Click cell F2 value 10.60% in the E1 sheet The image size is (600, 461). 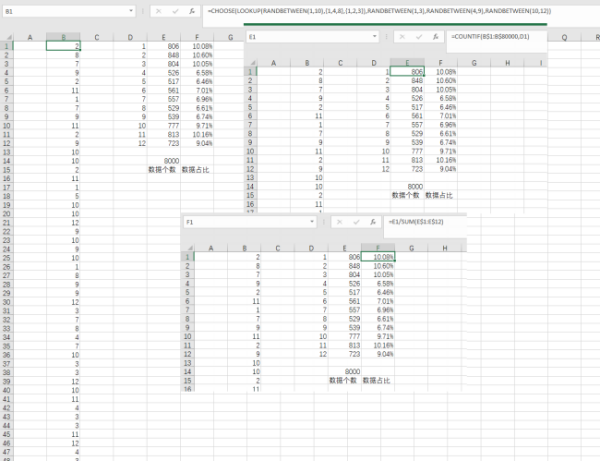(440, 80)
